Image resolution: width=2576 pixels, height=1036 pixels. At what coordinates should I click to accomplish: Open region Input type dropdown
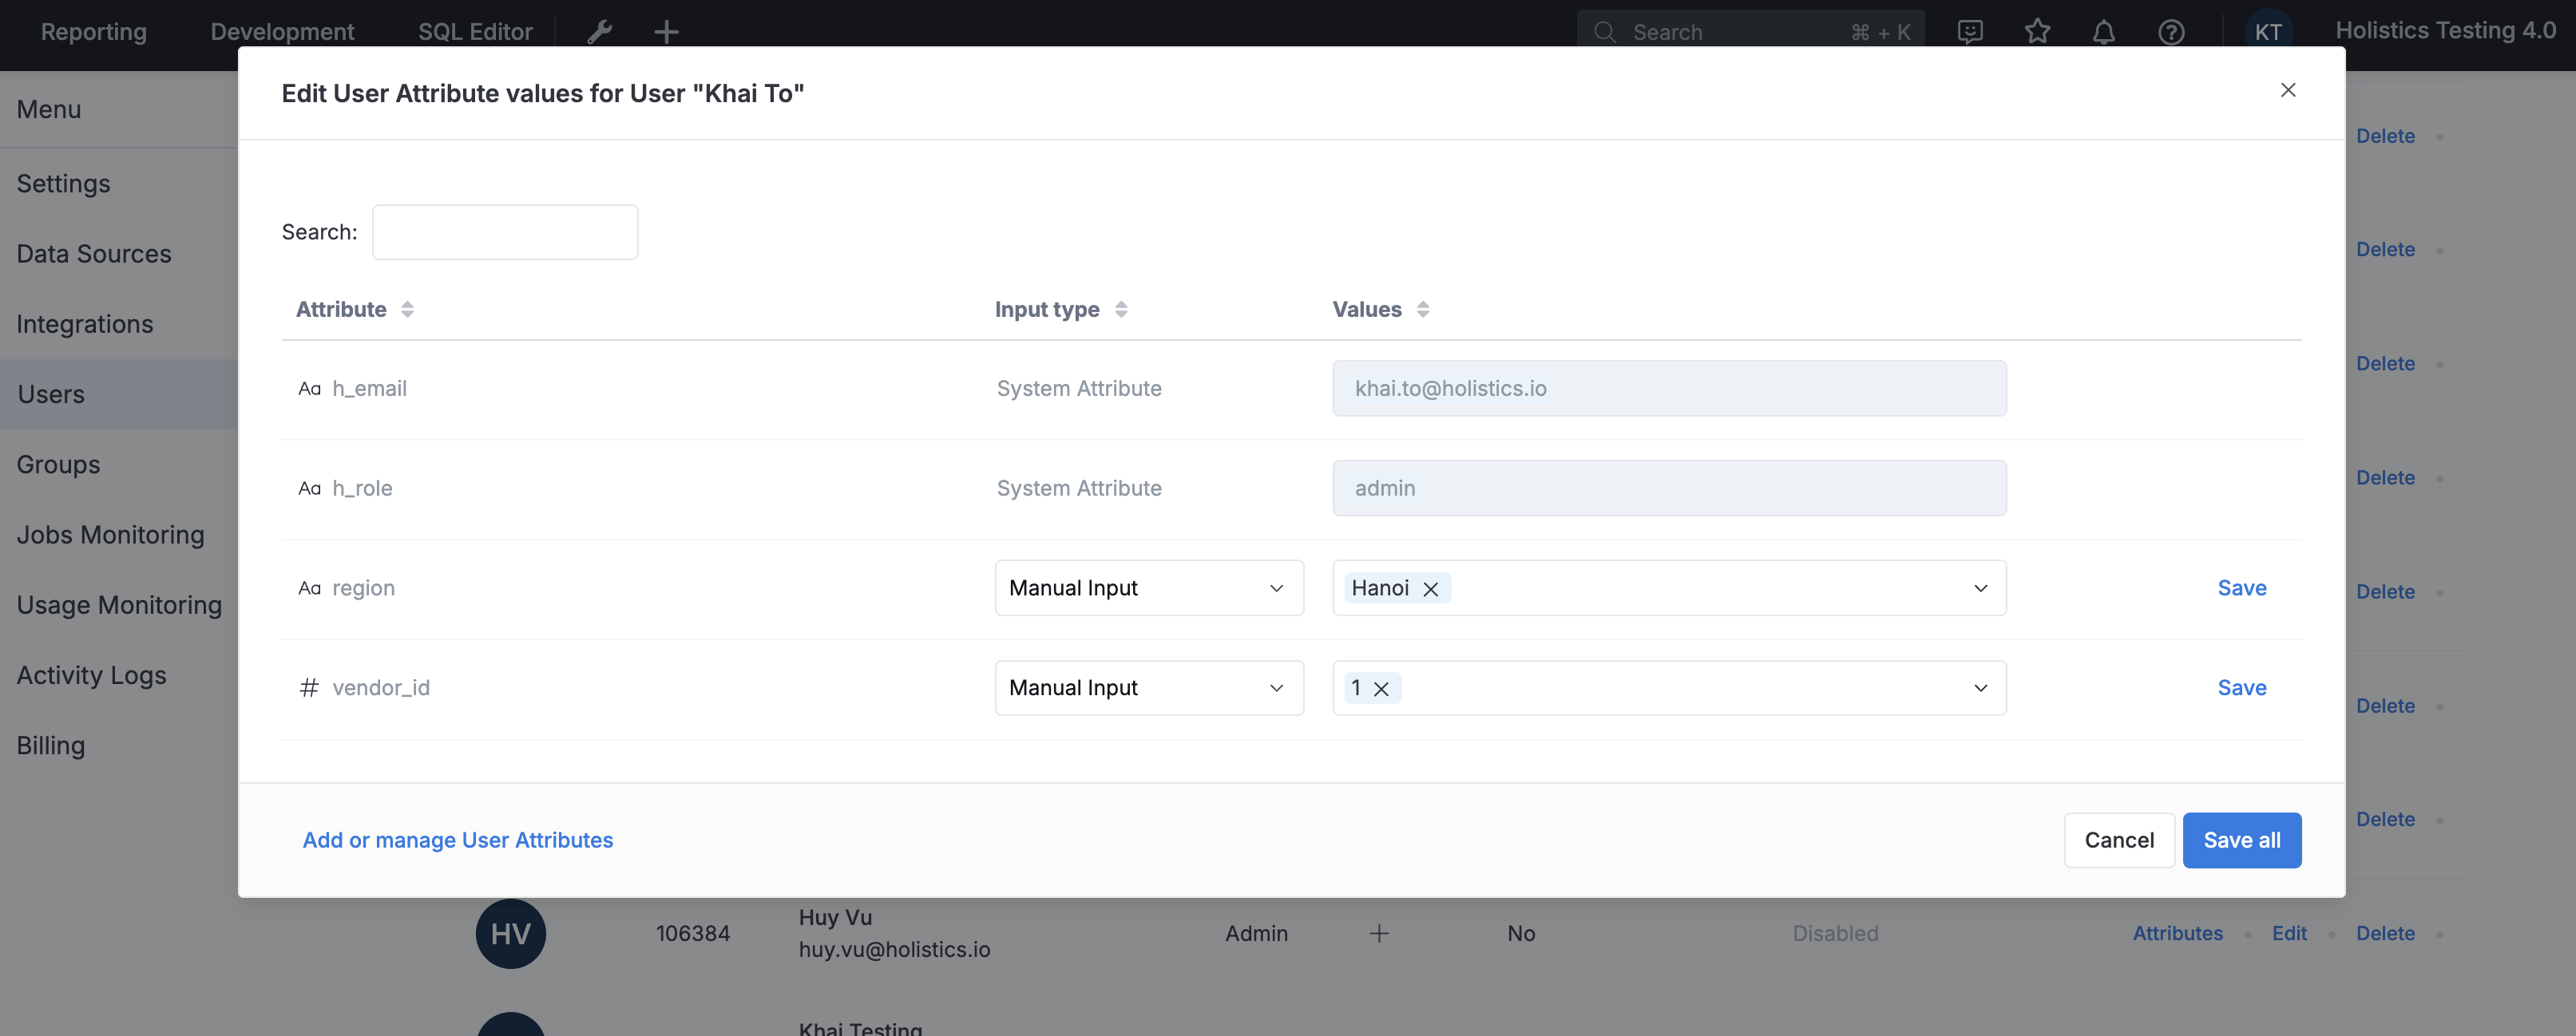coord(1149,588)
